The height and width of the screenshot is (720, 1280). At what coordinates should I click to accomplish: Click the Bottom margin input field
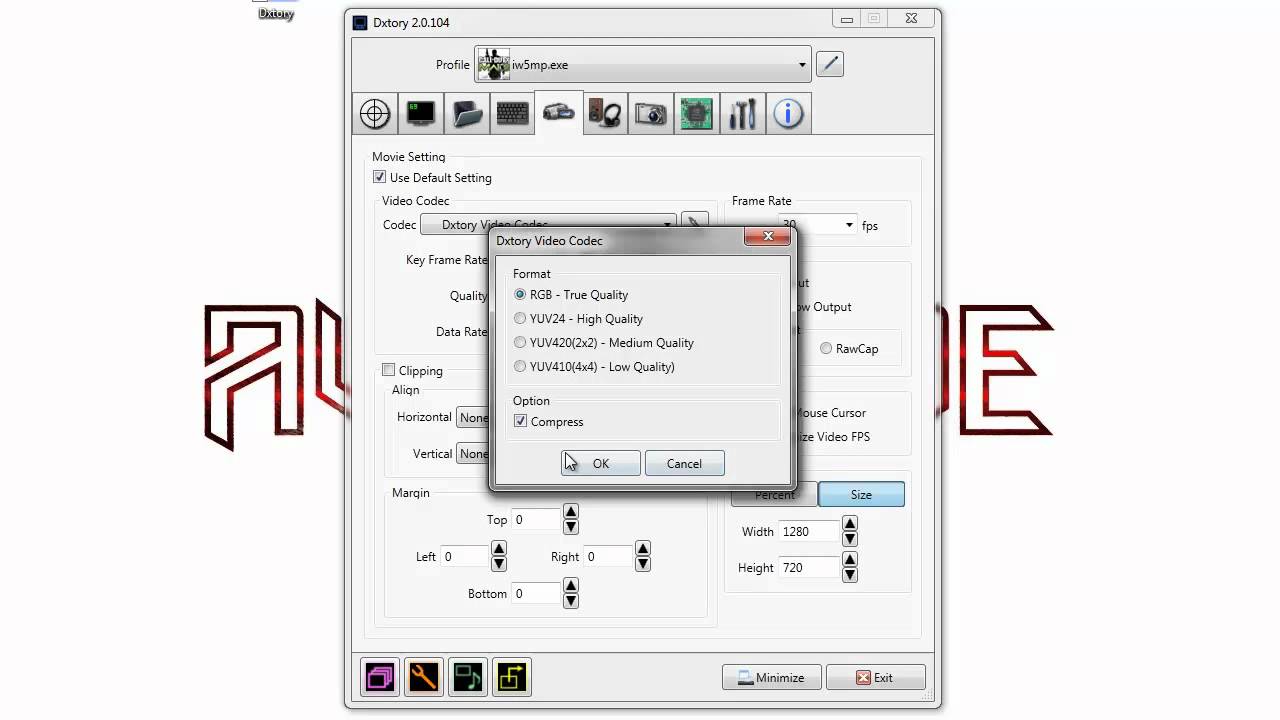tap(536, 594)
